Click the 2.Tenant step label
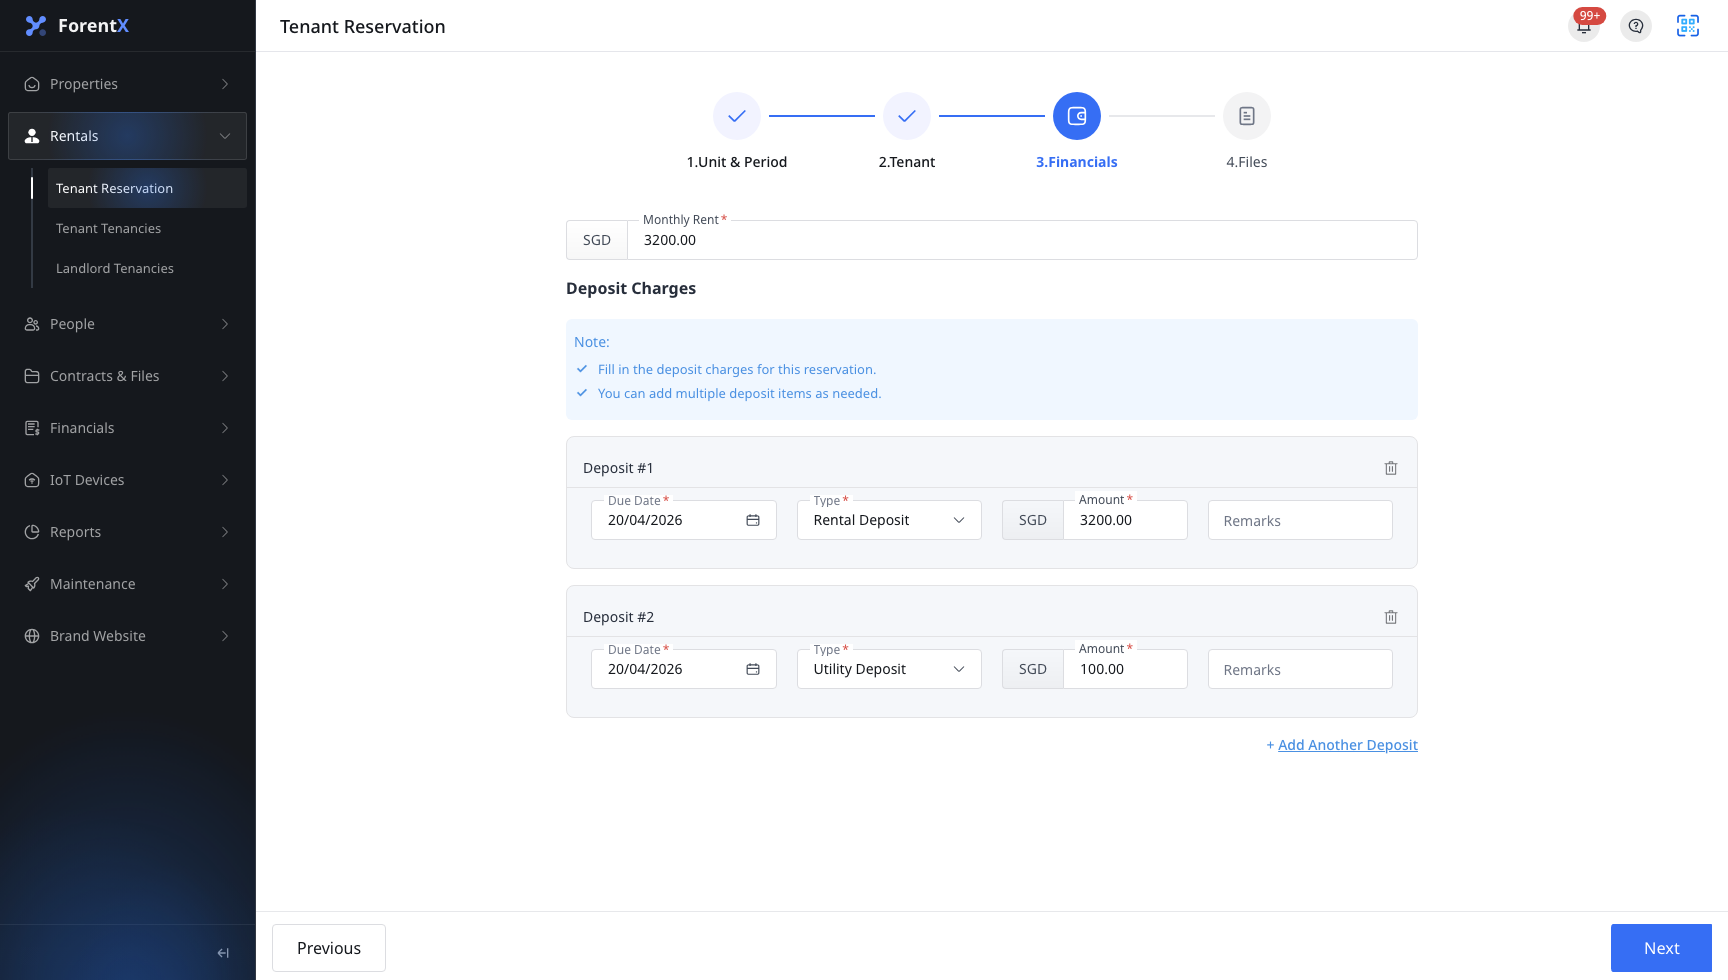 [907, 162]
